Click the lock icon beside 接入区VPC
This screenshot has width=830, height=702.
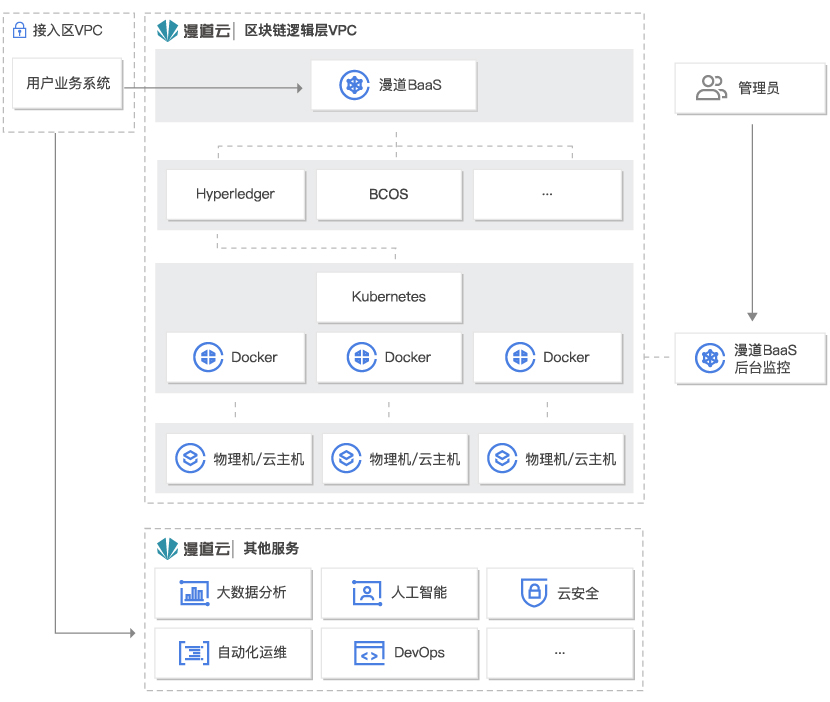[x=20, y=30]
